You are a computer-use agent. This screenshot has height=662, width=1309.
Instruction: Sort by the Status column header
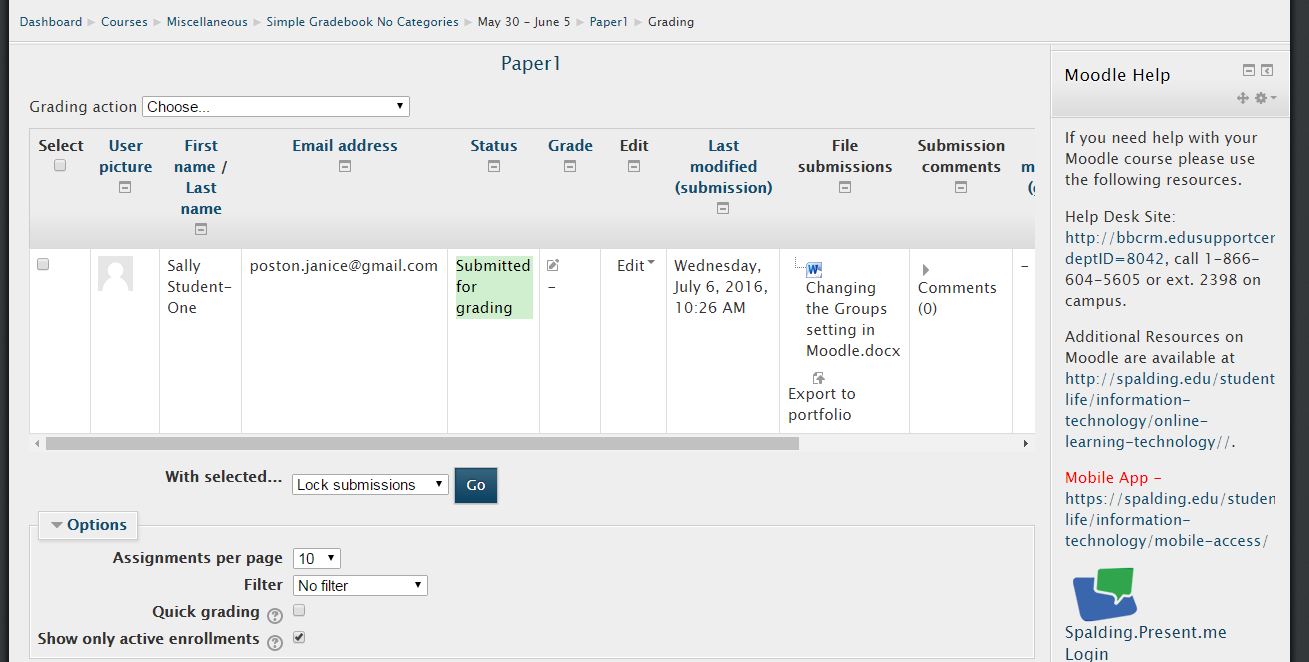494,145
